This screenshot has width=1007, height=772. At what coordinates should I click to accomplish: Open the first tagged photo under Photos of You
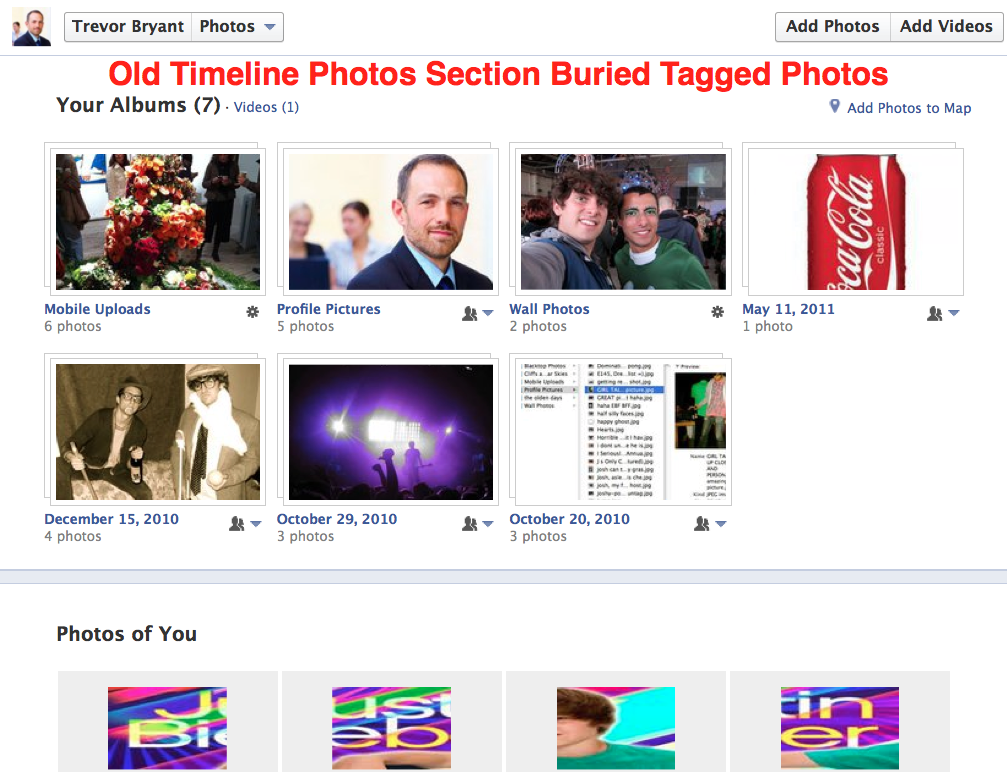point(167,727)
